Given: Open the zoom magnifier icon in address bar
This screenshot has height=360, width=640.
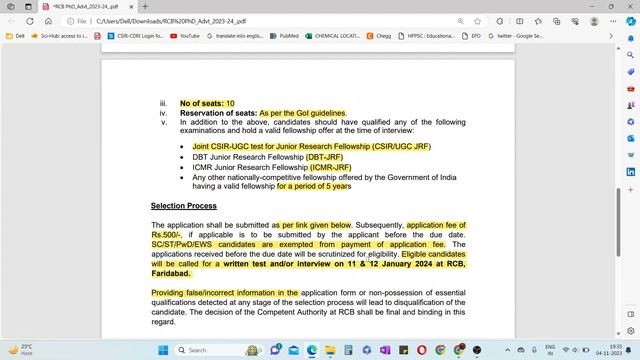Looking at the screenshot, I should pyautogui.click(x=460, y=21).
